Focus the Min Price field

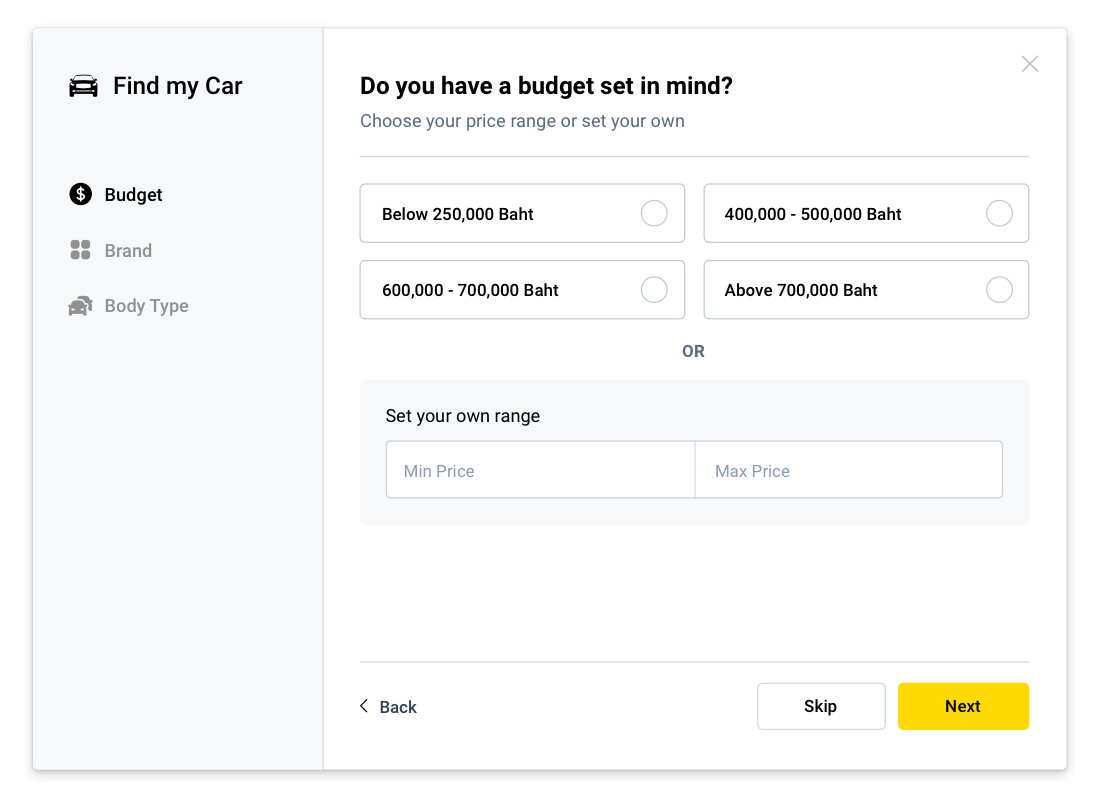[540, 470]
